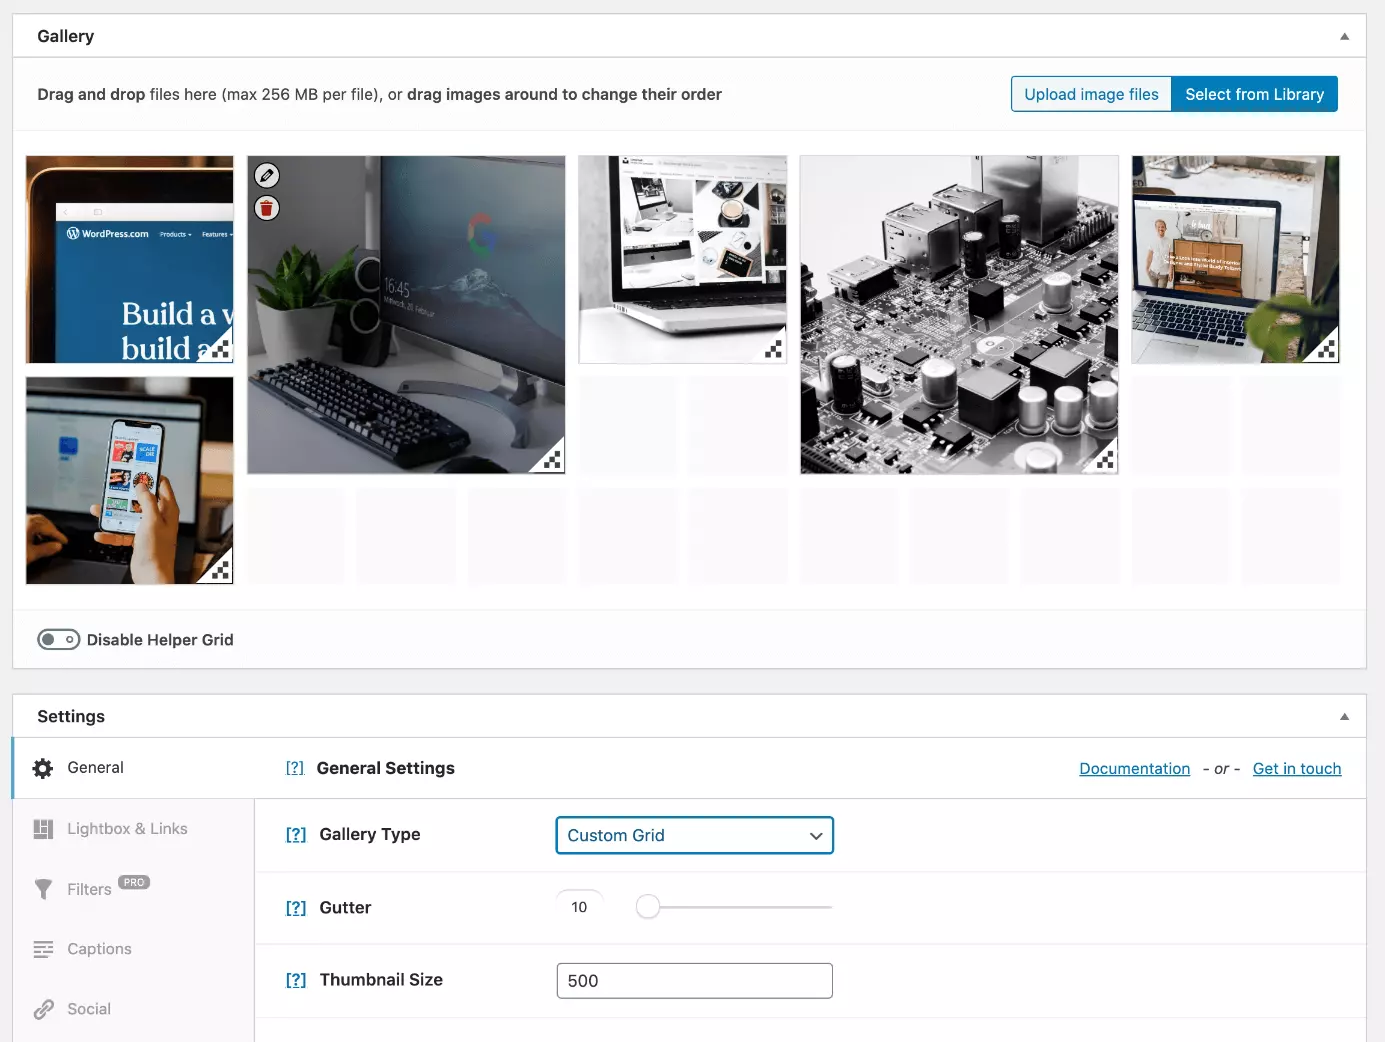Click resize handle on circuit board image
The height and width of the screenshot is (1042, 1385).
1105,460
